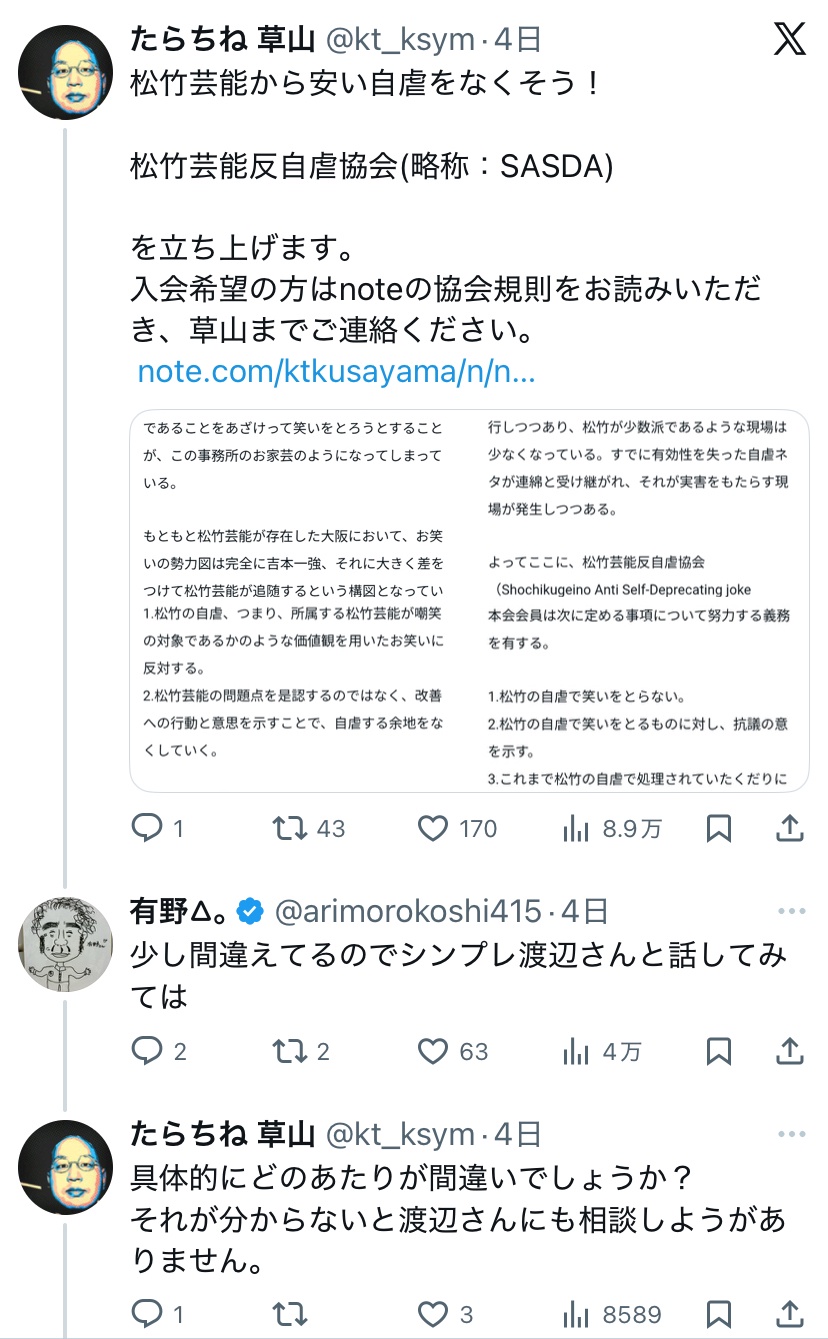Repost the SASDA announcement tweet
828x1339 pixels.
[291, 828]
